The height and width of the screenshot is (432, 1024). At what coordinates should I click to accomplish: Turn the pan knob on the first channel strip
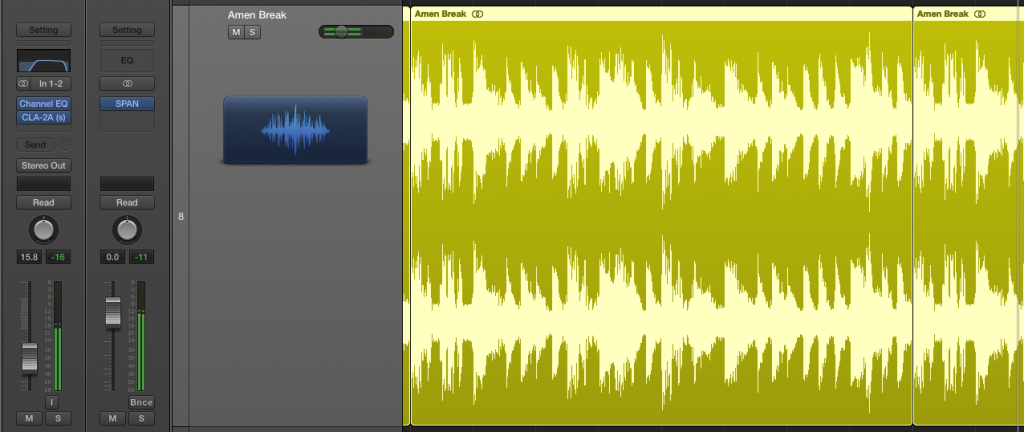coord(43,230)
